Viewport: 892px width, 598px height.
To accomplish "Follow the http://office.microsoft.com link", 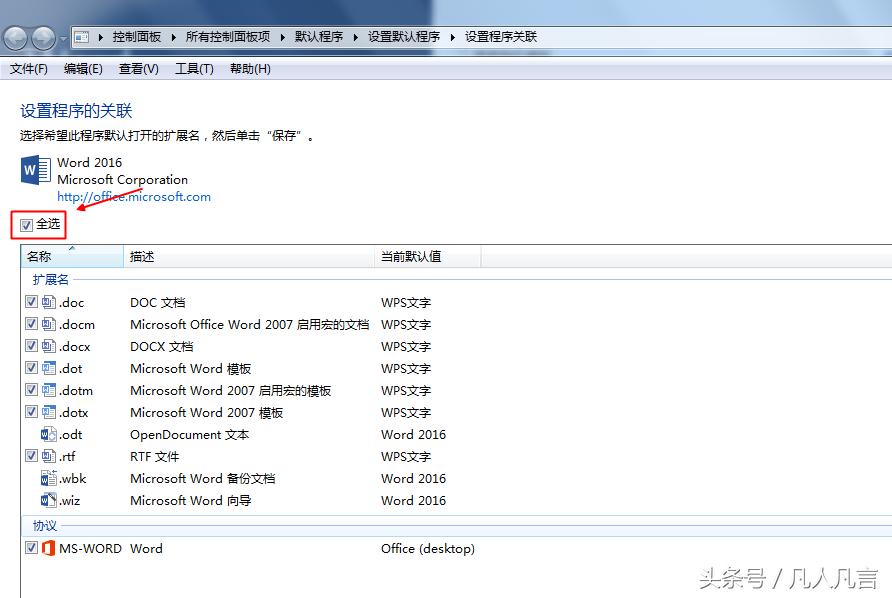I will (x=134, y=196).
